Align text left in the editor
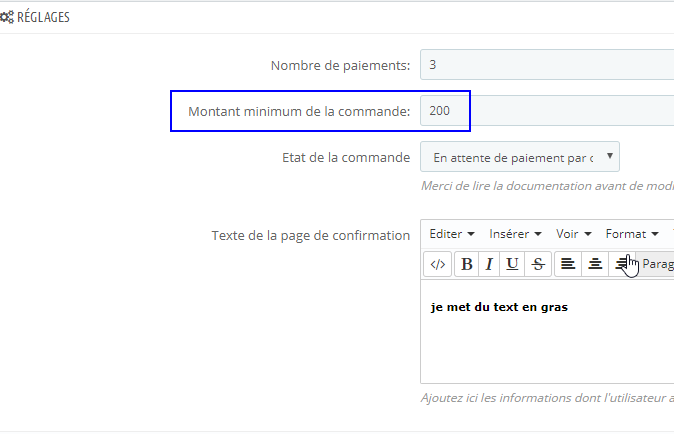 (x=568, y=264)
